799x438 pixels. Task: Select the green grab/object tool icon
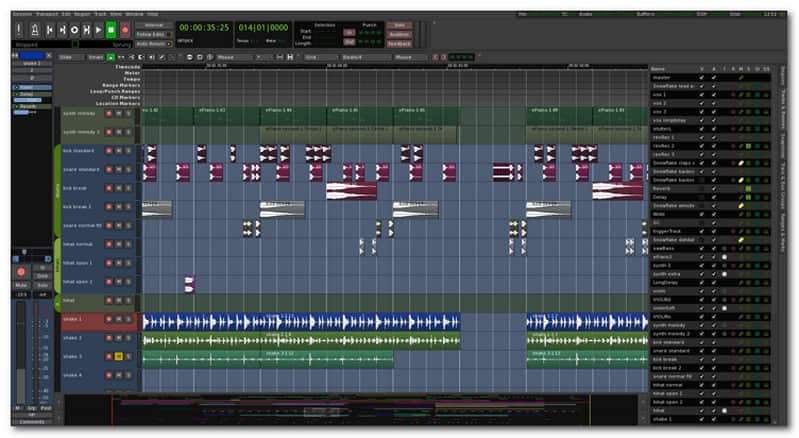111,57
